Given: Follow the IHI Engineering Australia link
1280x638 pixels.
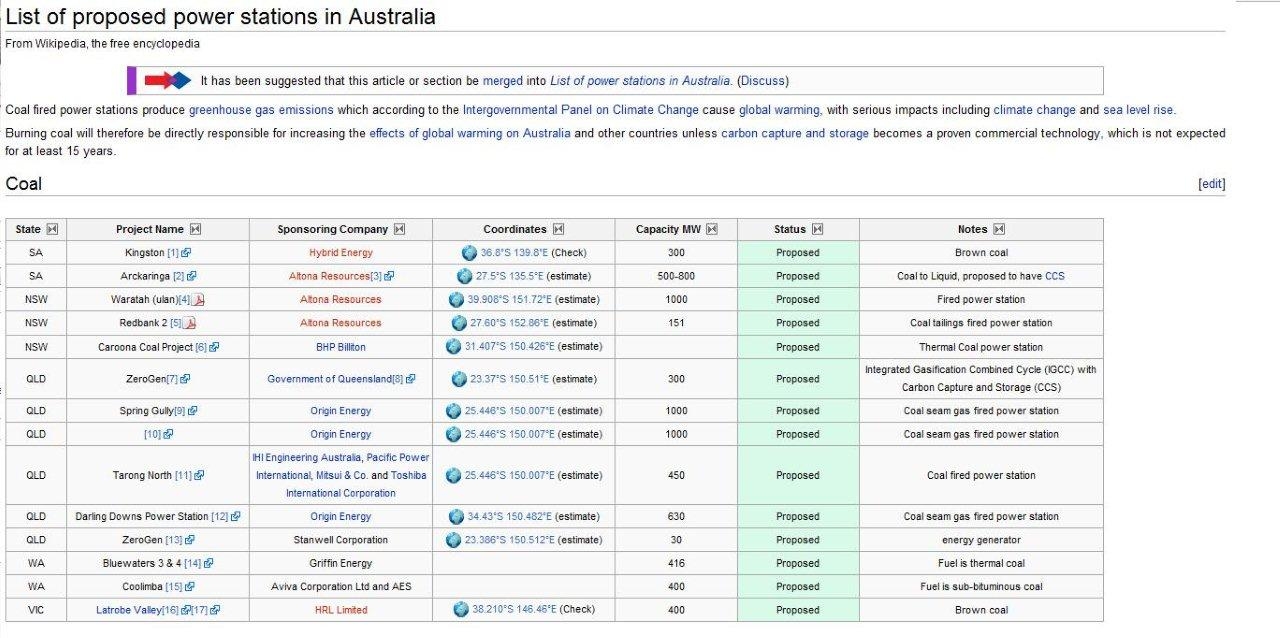Looking at the screenshot, I should coord(306,457).
